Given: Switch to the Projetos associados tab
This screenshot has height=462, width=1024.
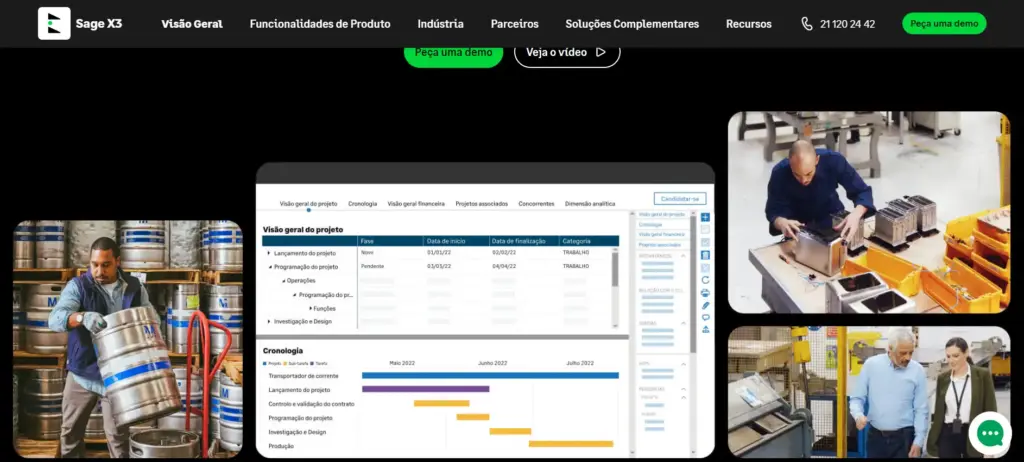Looking at the screenshot, I should (481, 204).
